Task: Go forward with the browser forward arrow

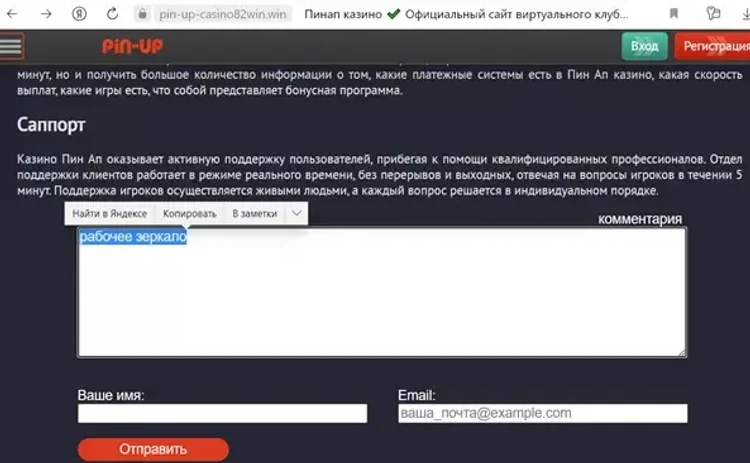Action: pos(46,14)
